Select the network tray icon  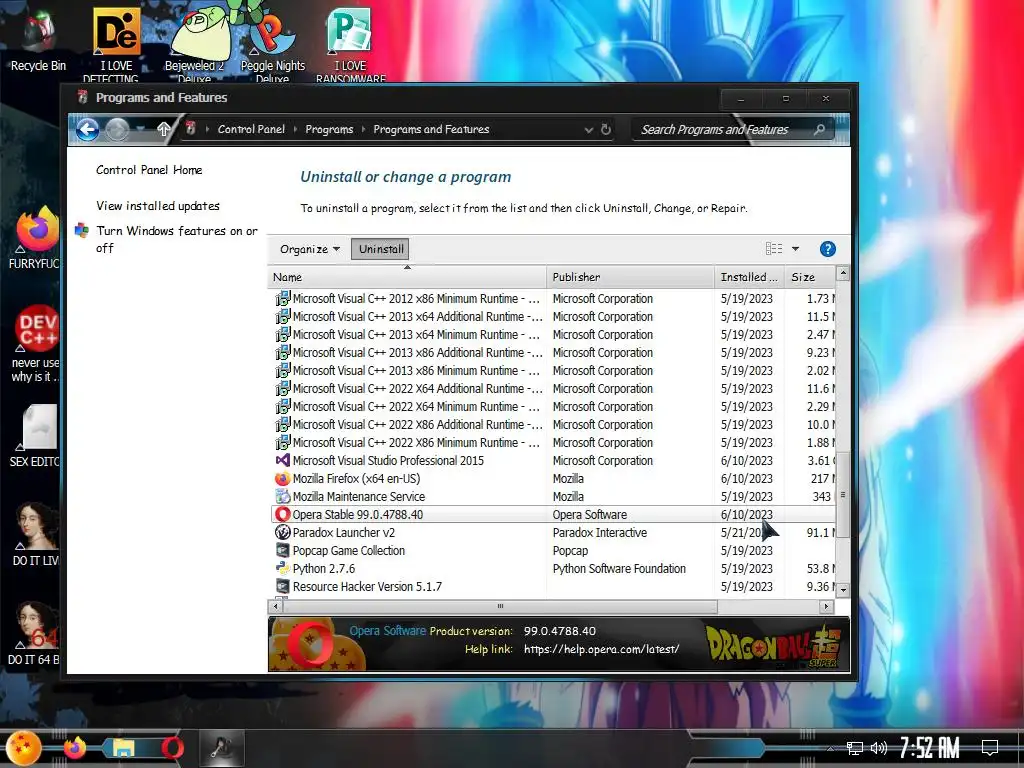pos(854,748)
